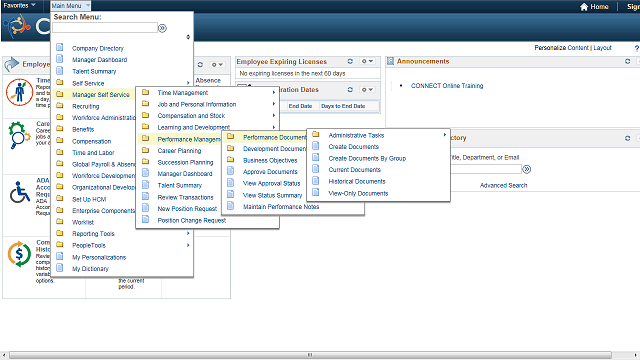Click the Time reporting person icon
This screenshot has height=360, width=640.
click(19, 92)
